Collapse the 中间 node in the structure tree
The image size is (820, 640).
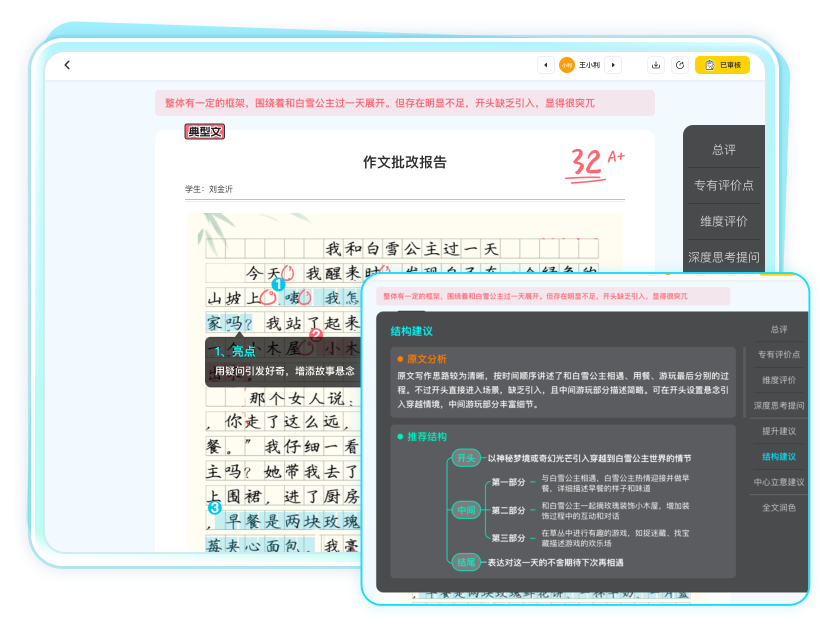(465, 508)
